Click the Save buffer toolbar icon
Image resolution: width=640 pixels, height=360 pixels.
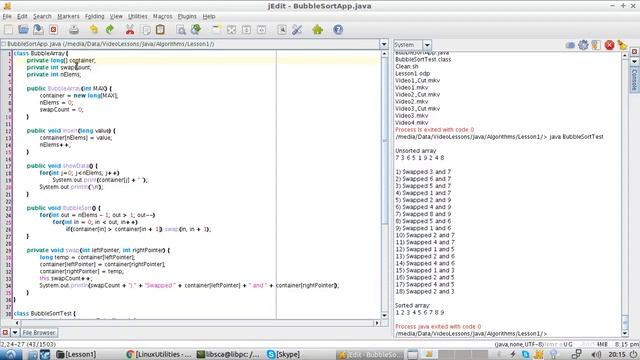click(38, 29)
